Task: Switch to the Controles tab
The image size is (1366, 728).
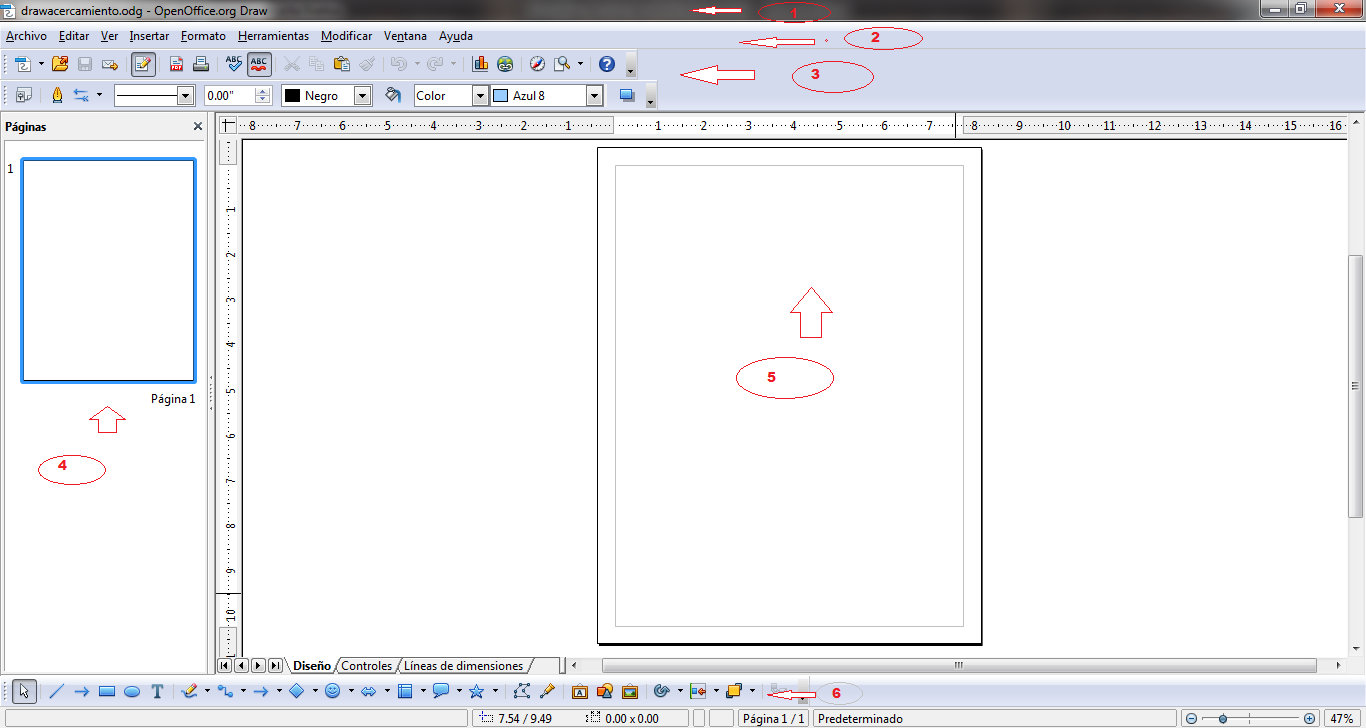Action: point(366,665)
